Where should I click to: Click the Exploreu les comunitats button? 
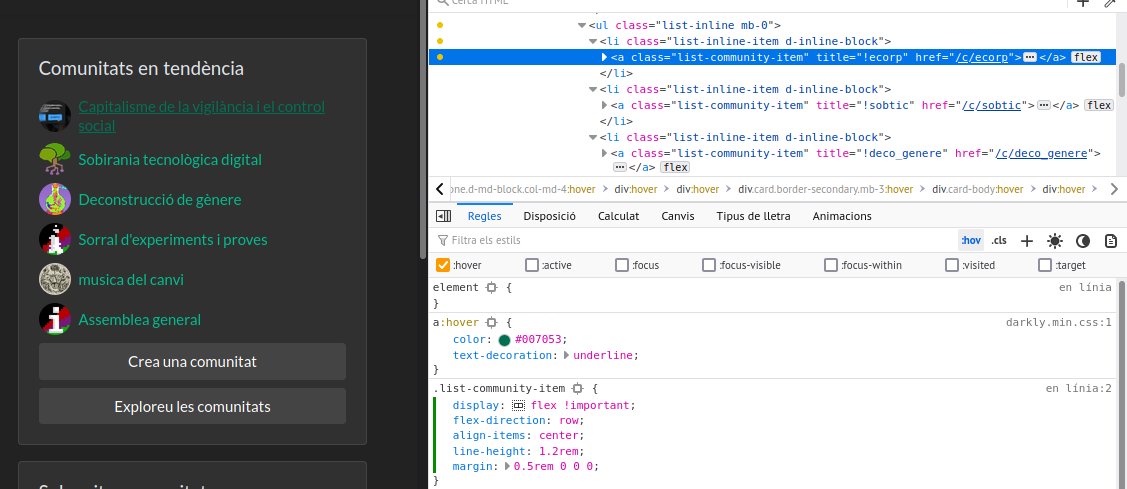coord(193,406)
